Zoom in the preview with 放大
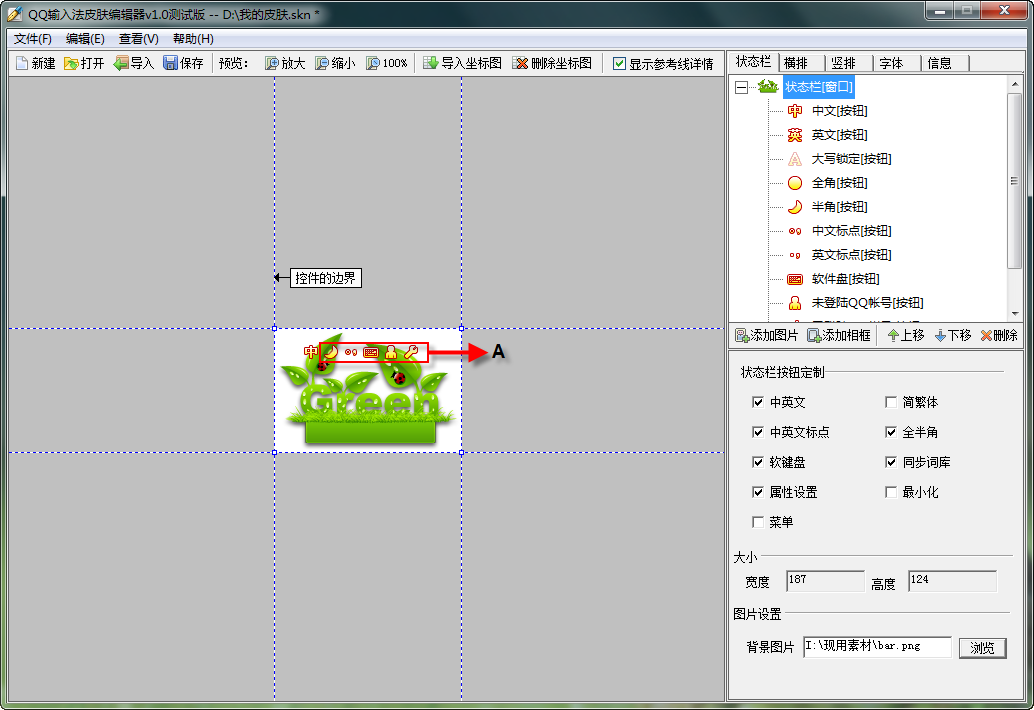This screenshot has width=1034, height=710. [285, 63]
